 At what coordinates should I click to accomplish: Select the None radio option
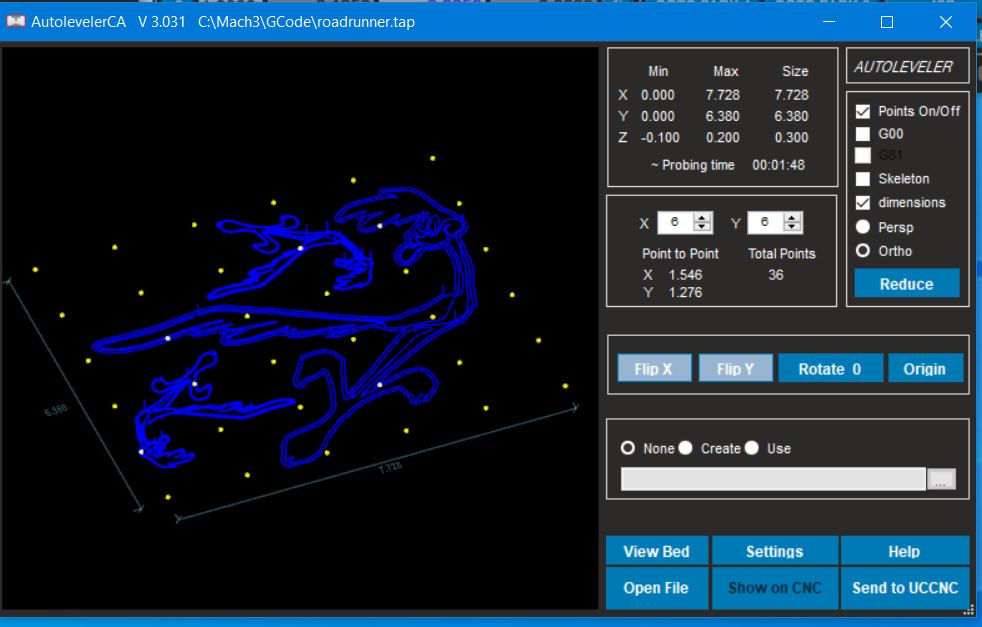coord(628,448)
